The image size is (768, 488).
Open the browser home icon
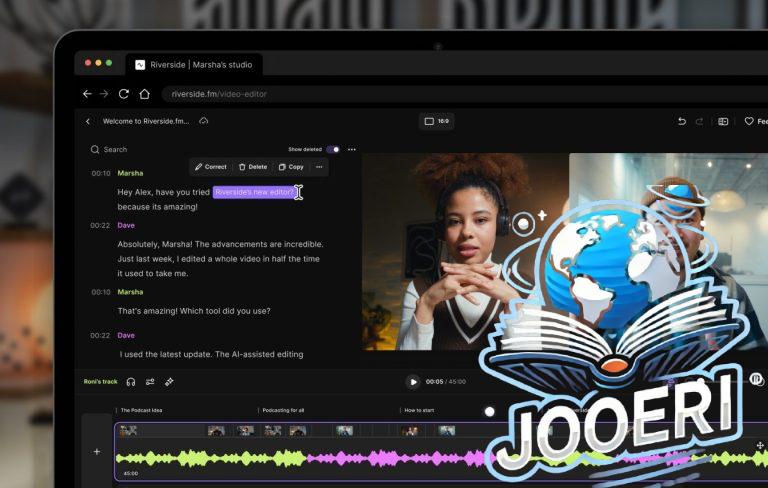pos(144,94)
